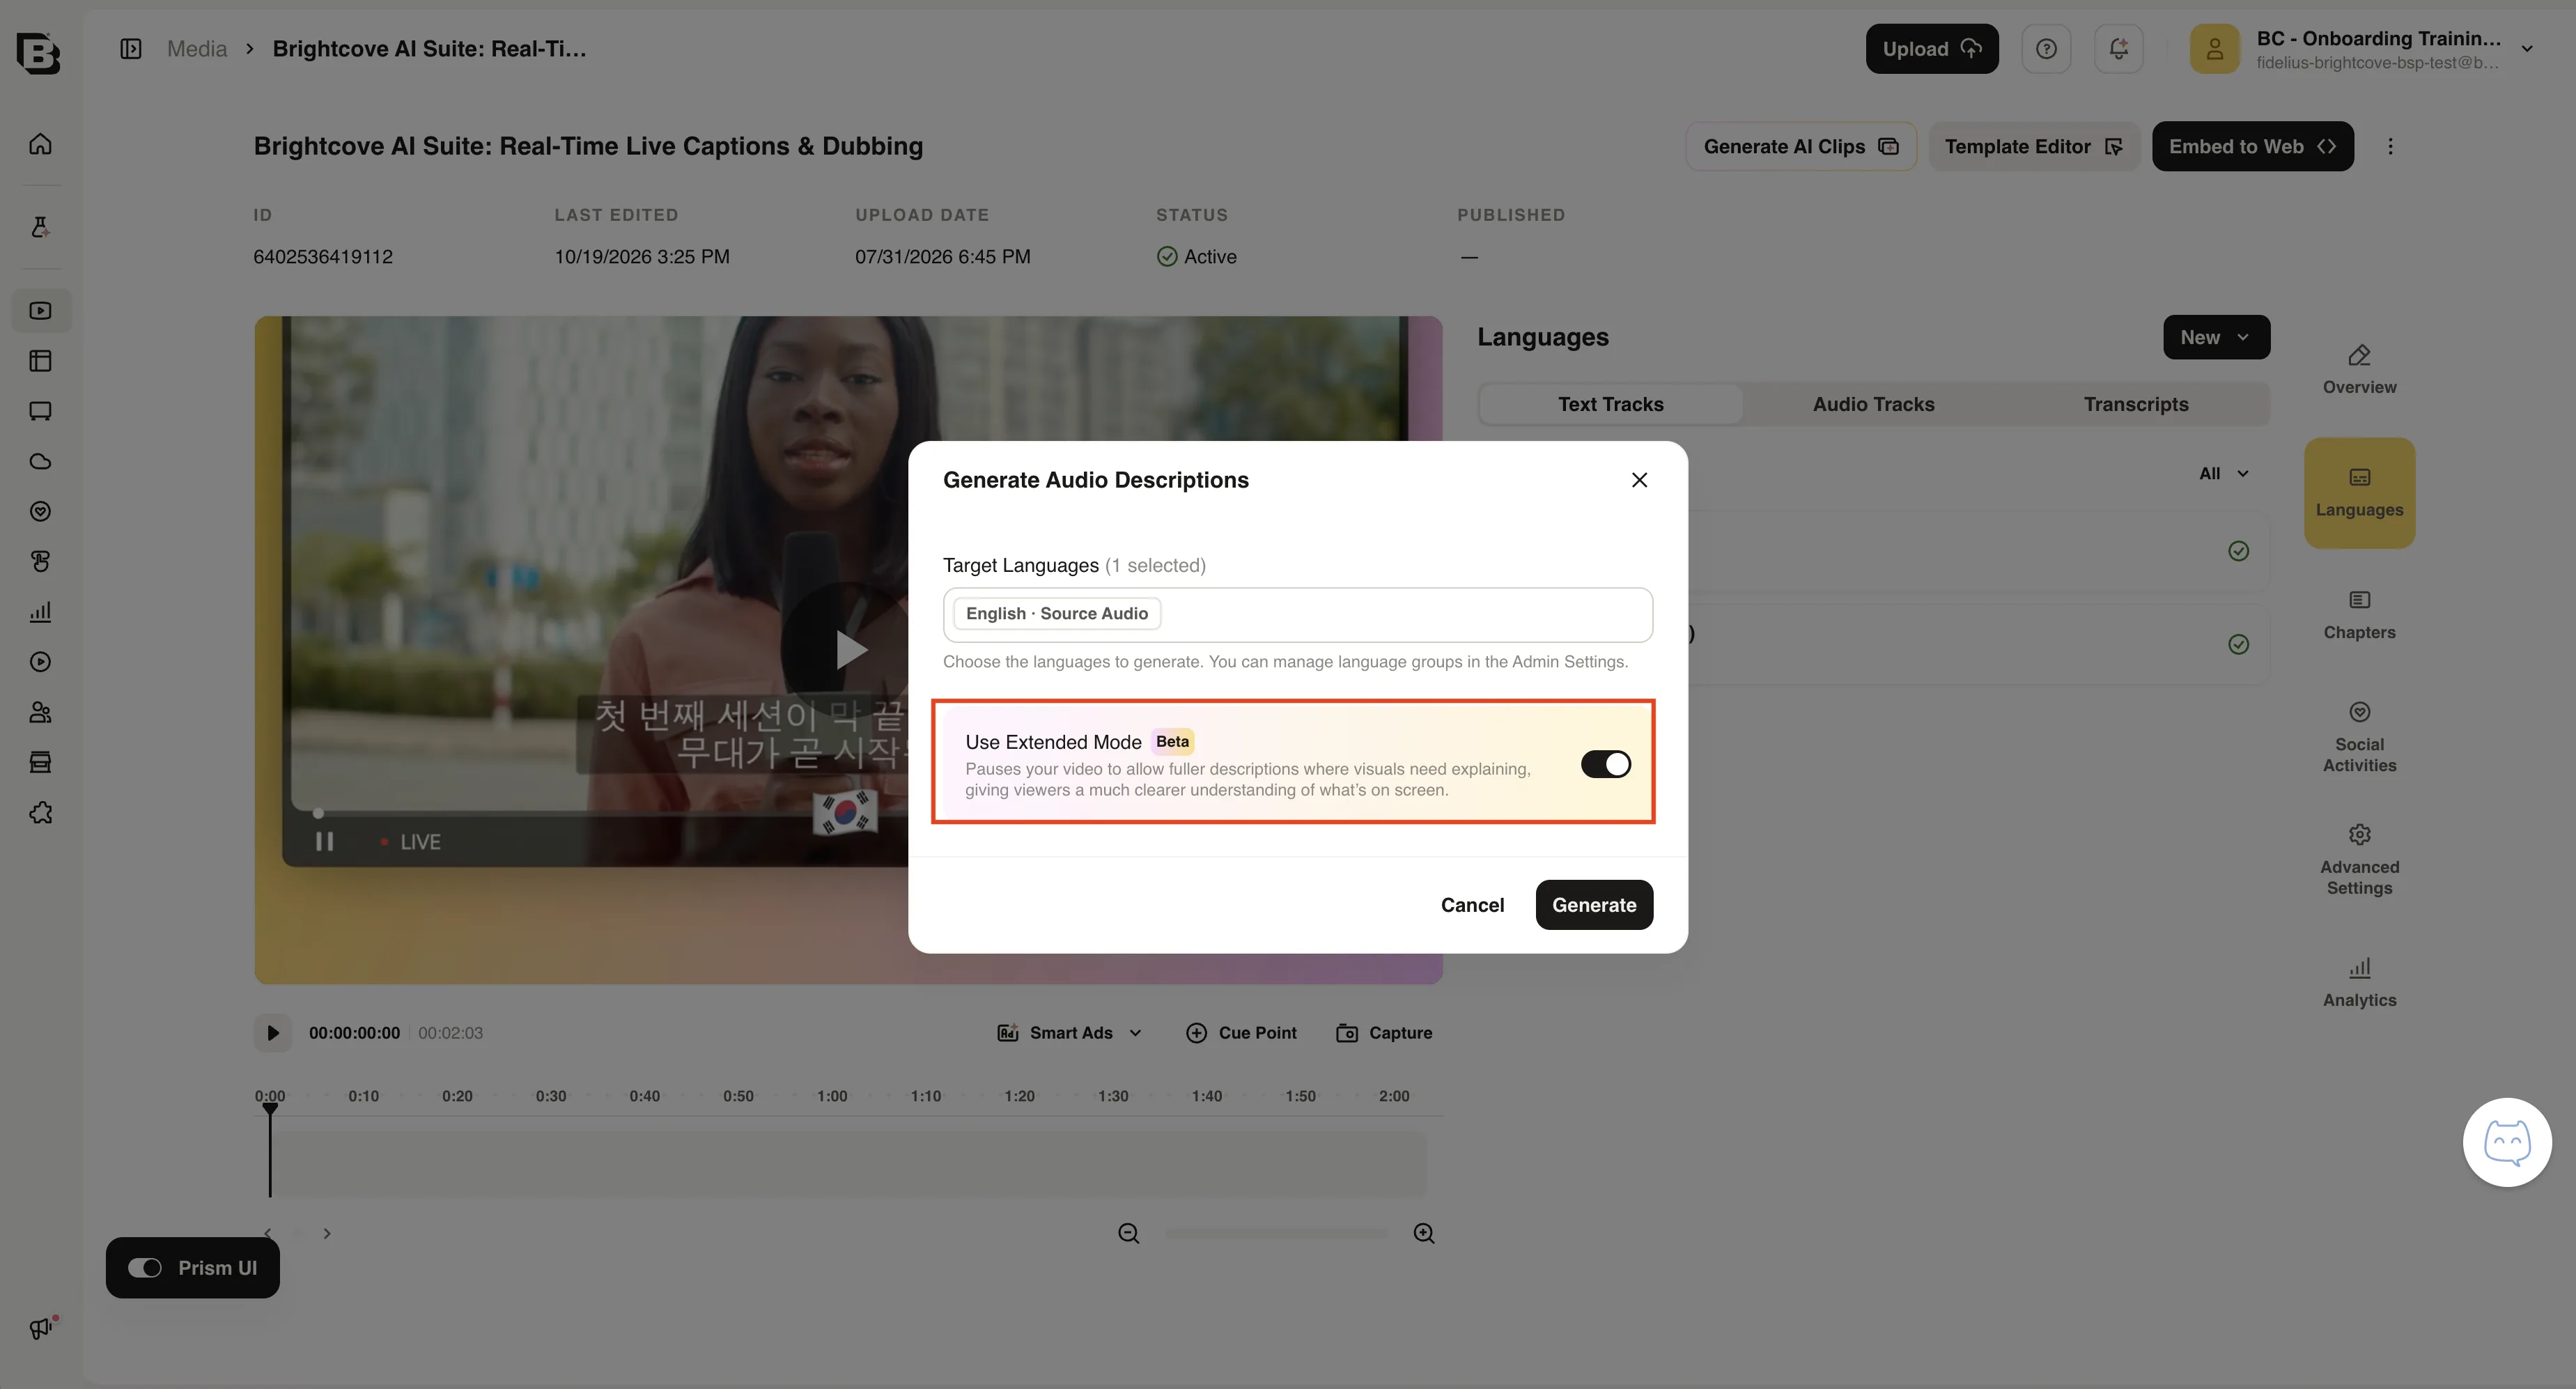
Task: Open the Overview side panel
Action: (2359, 370)
